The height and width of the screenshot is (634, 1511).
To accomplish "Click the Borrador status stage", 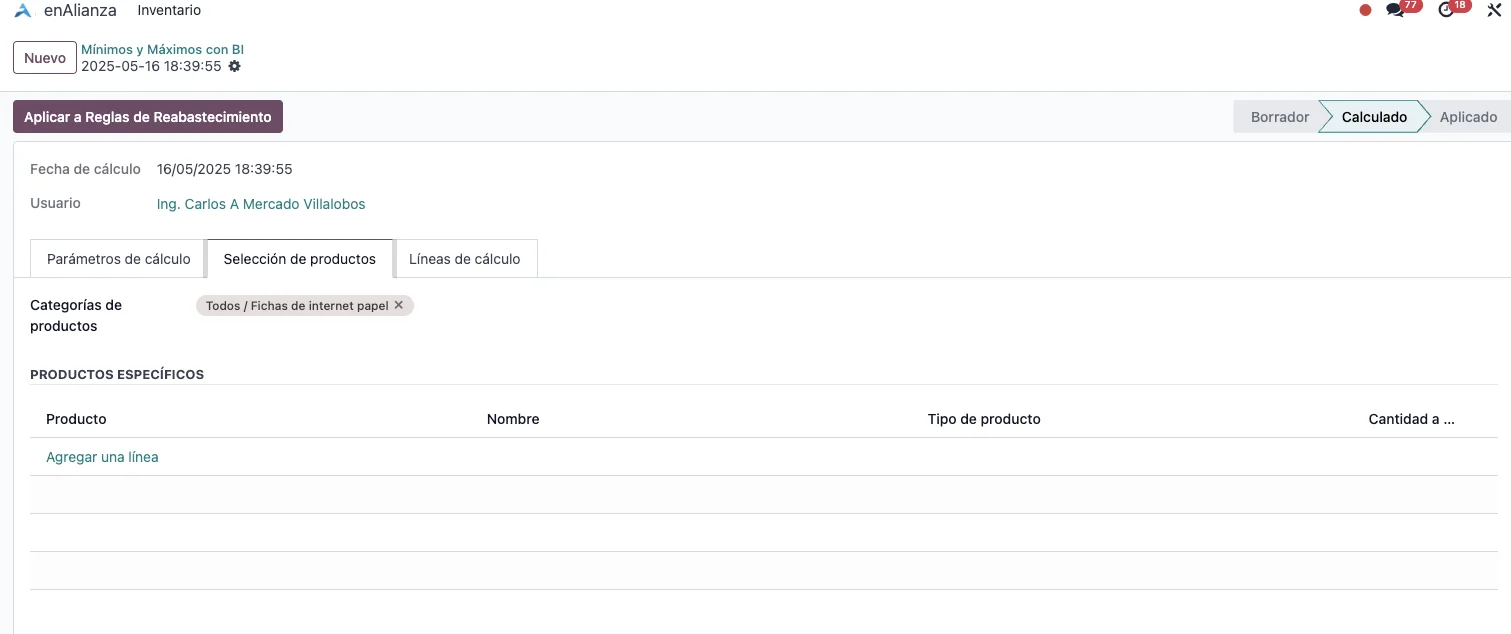I will (1279, 117).
